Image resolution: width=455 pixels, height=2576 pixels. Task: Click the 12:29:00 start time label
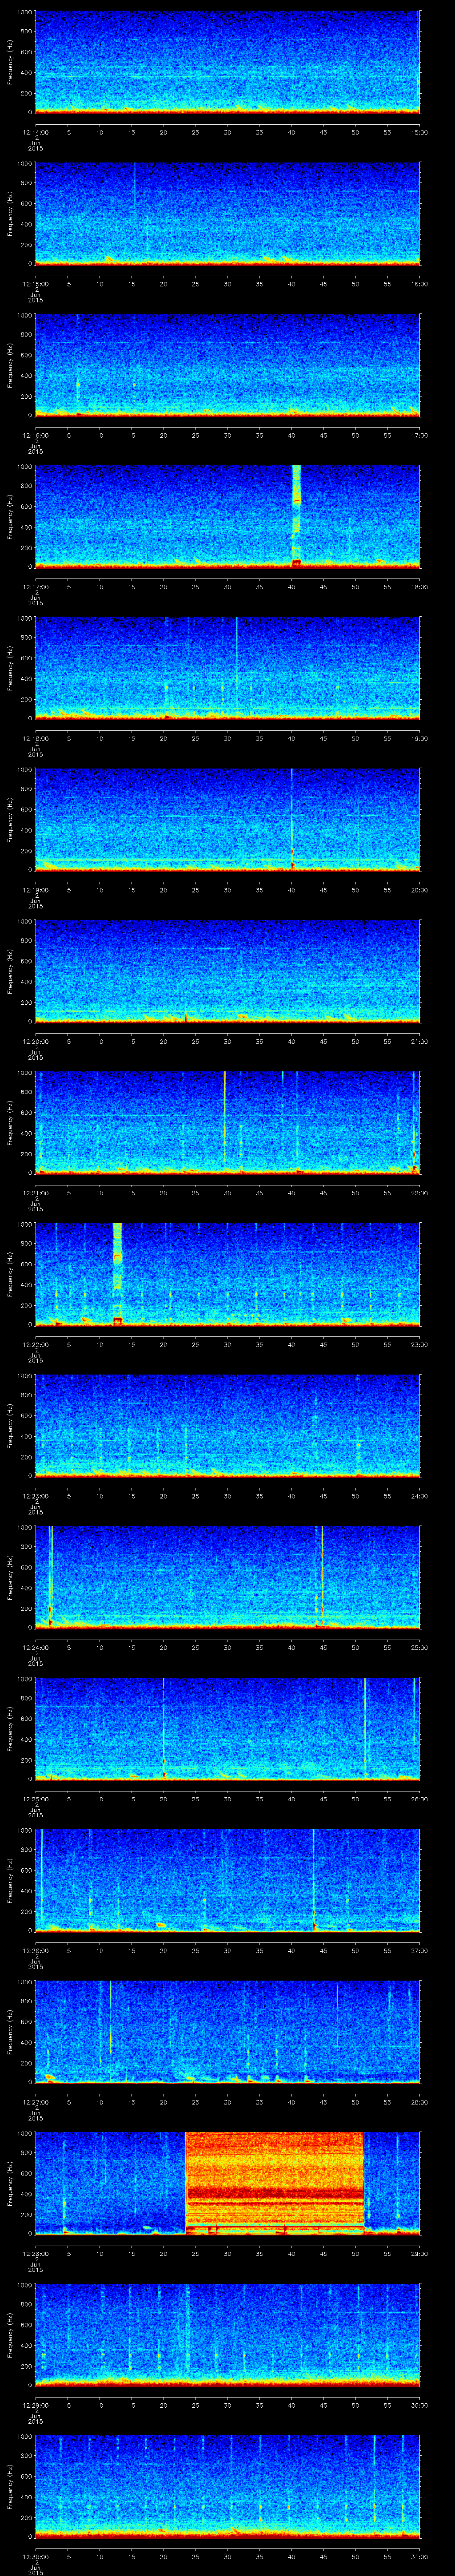click(x=35, y=2405)
